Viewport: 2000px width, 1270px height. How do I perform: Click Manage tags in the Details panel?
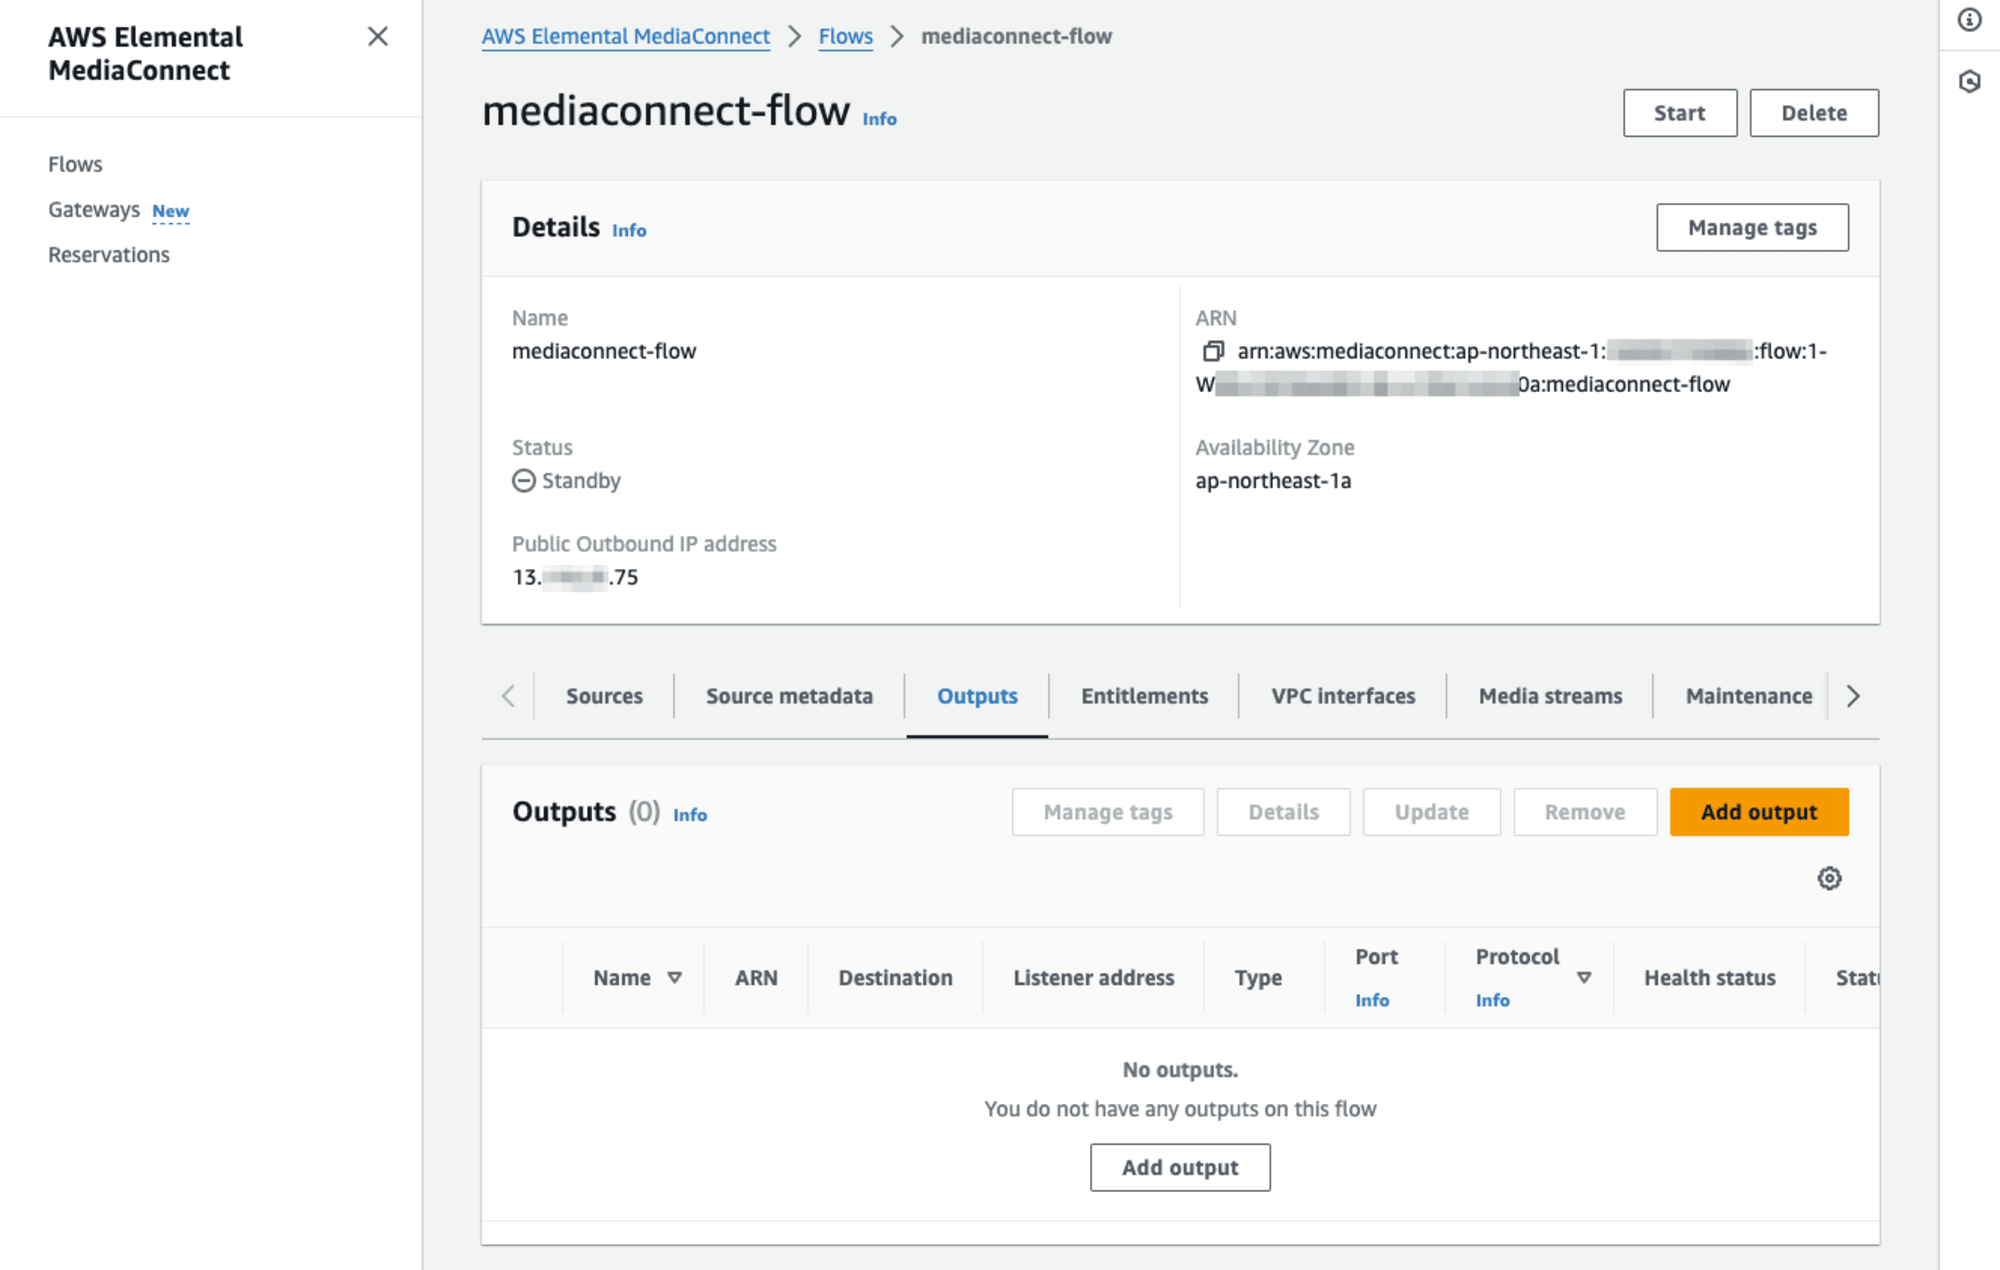pyautogui.click(x=1752, y=228)
